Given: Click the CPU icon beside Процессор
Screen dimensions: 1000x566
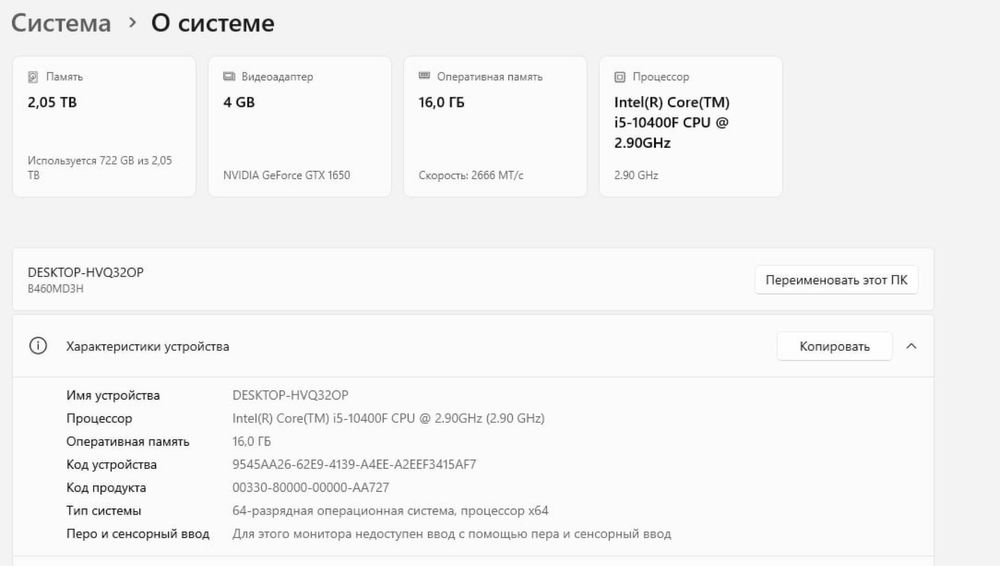Looking at the screenshot, I should [620, 77].
